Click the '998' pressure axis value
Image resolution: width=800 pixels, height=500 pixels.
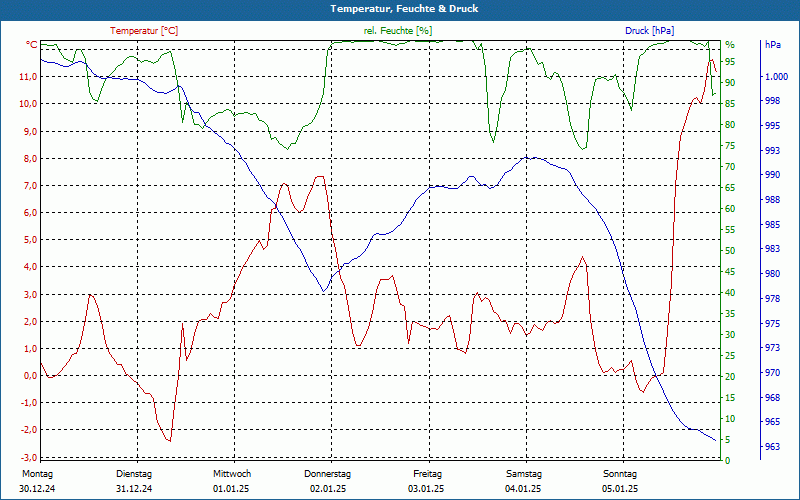[773, 101]
